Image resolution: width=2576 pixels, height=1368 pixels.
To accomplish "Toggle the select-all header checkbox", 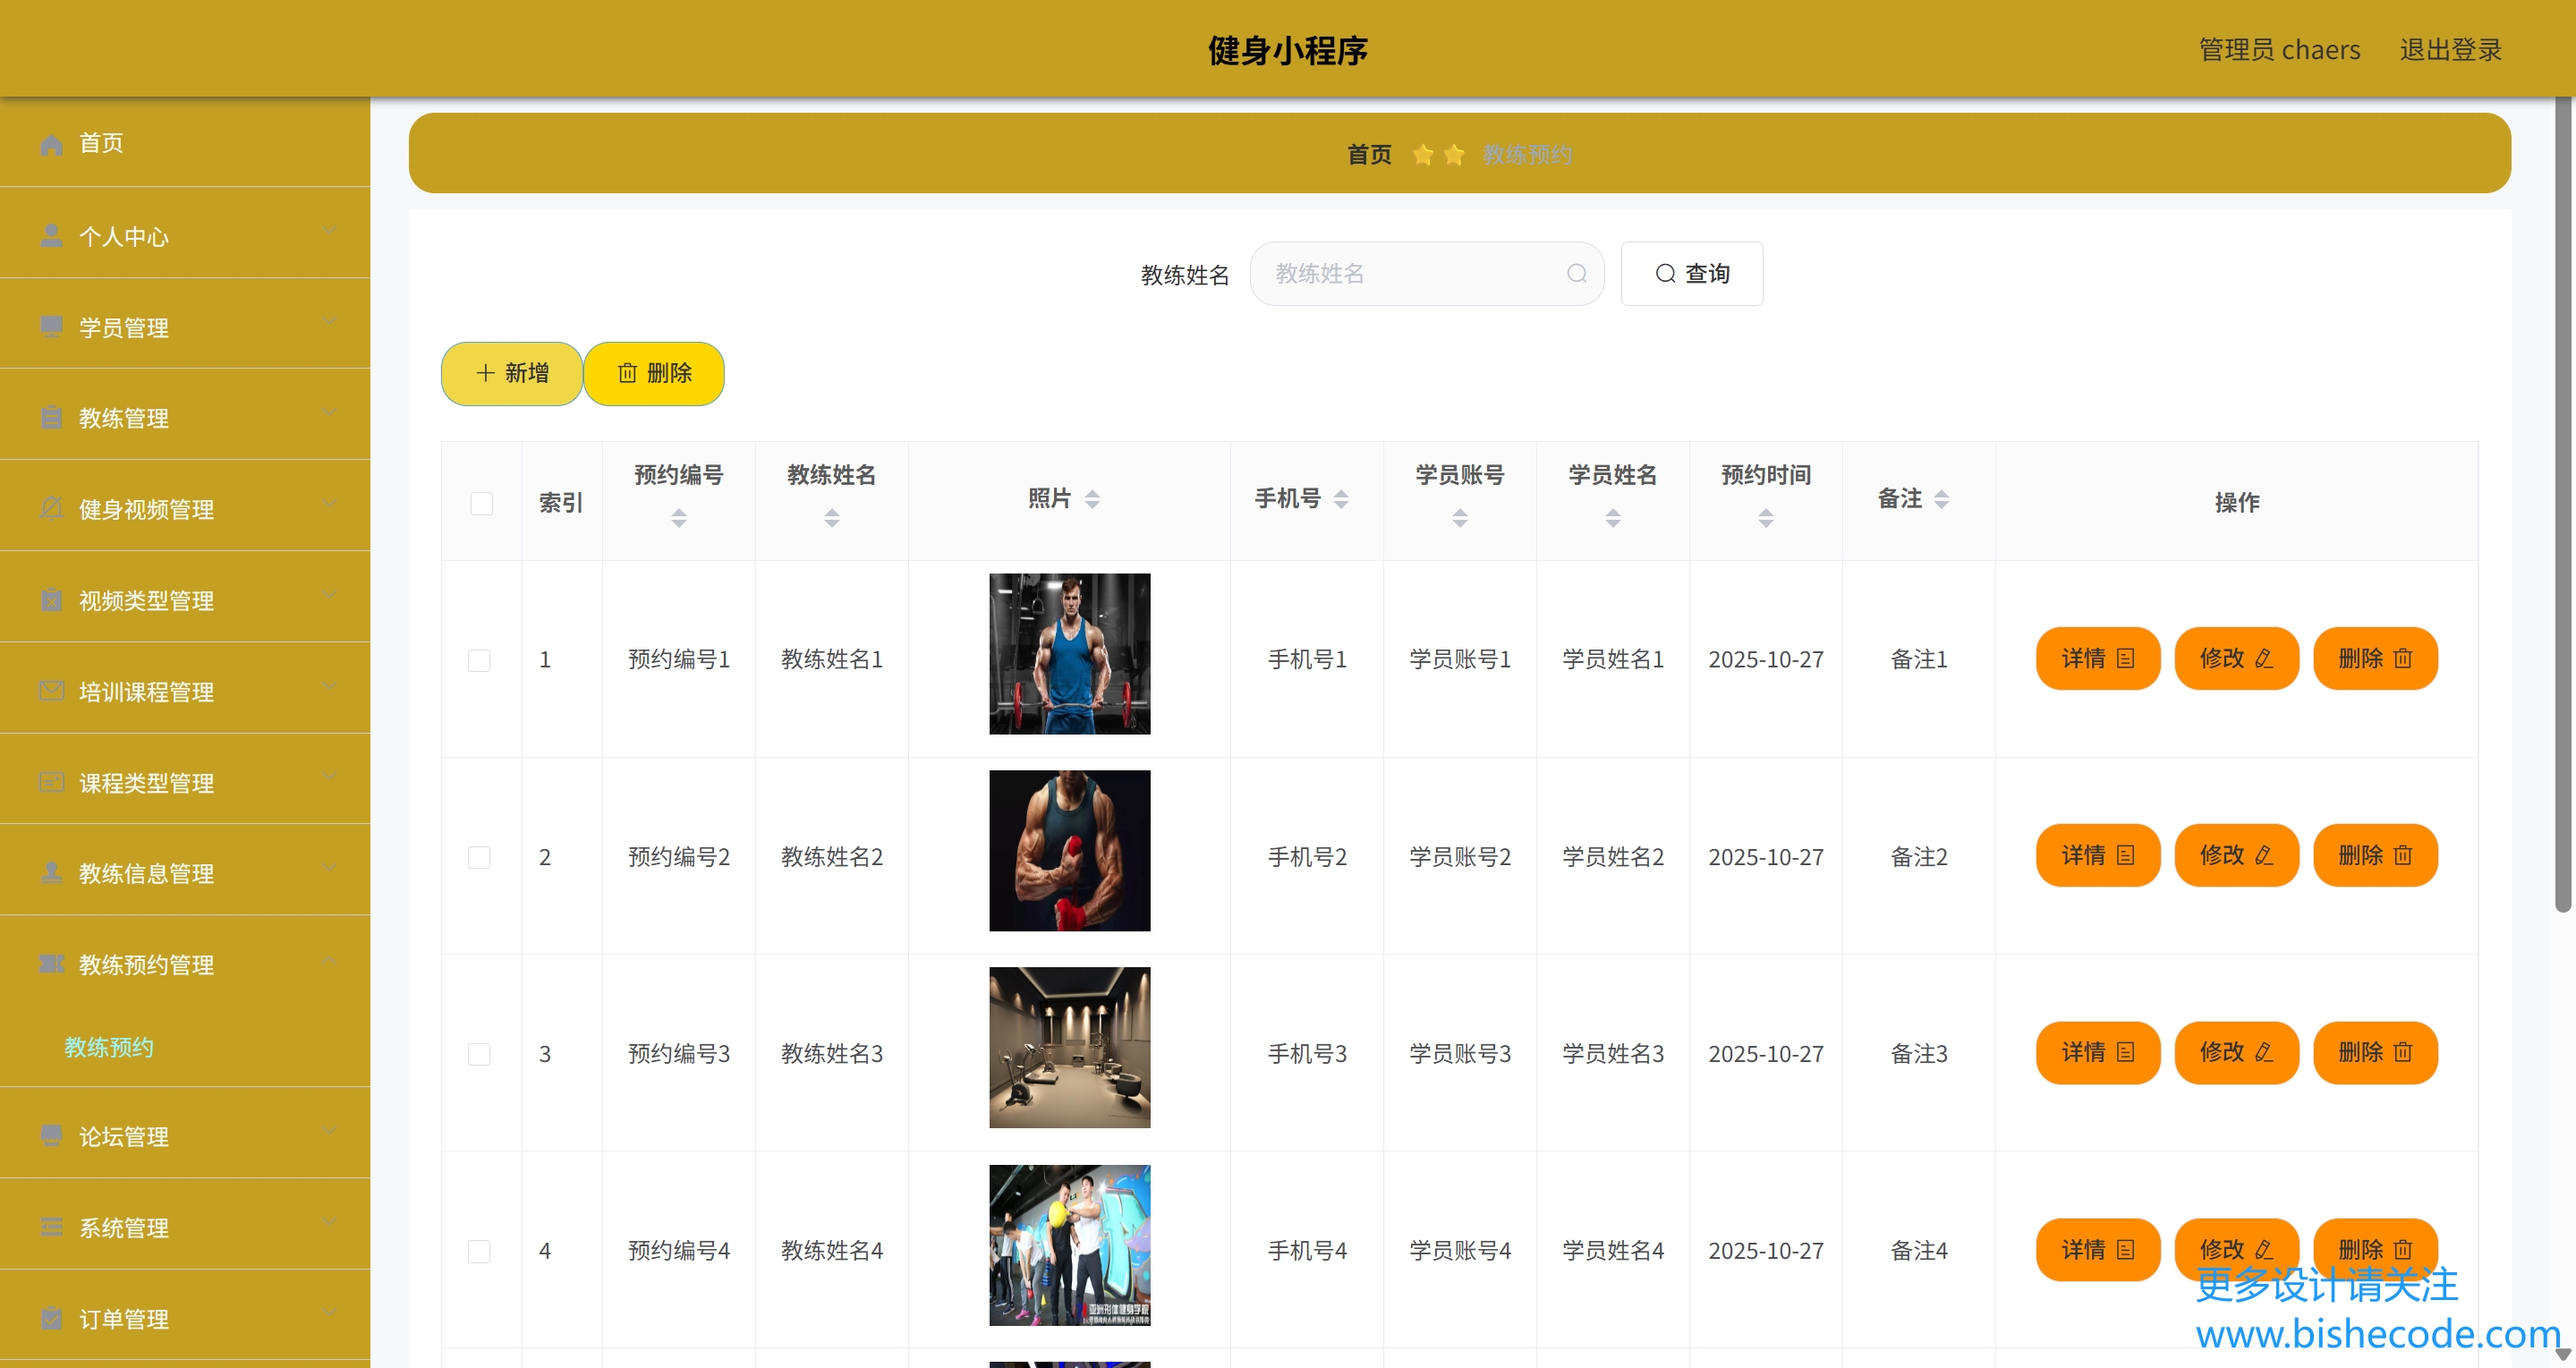I will tap(481, 503).
